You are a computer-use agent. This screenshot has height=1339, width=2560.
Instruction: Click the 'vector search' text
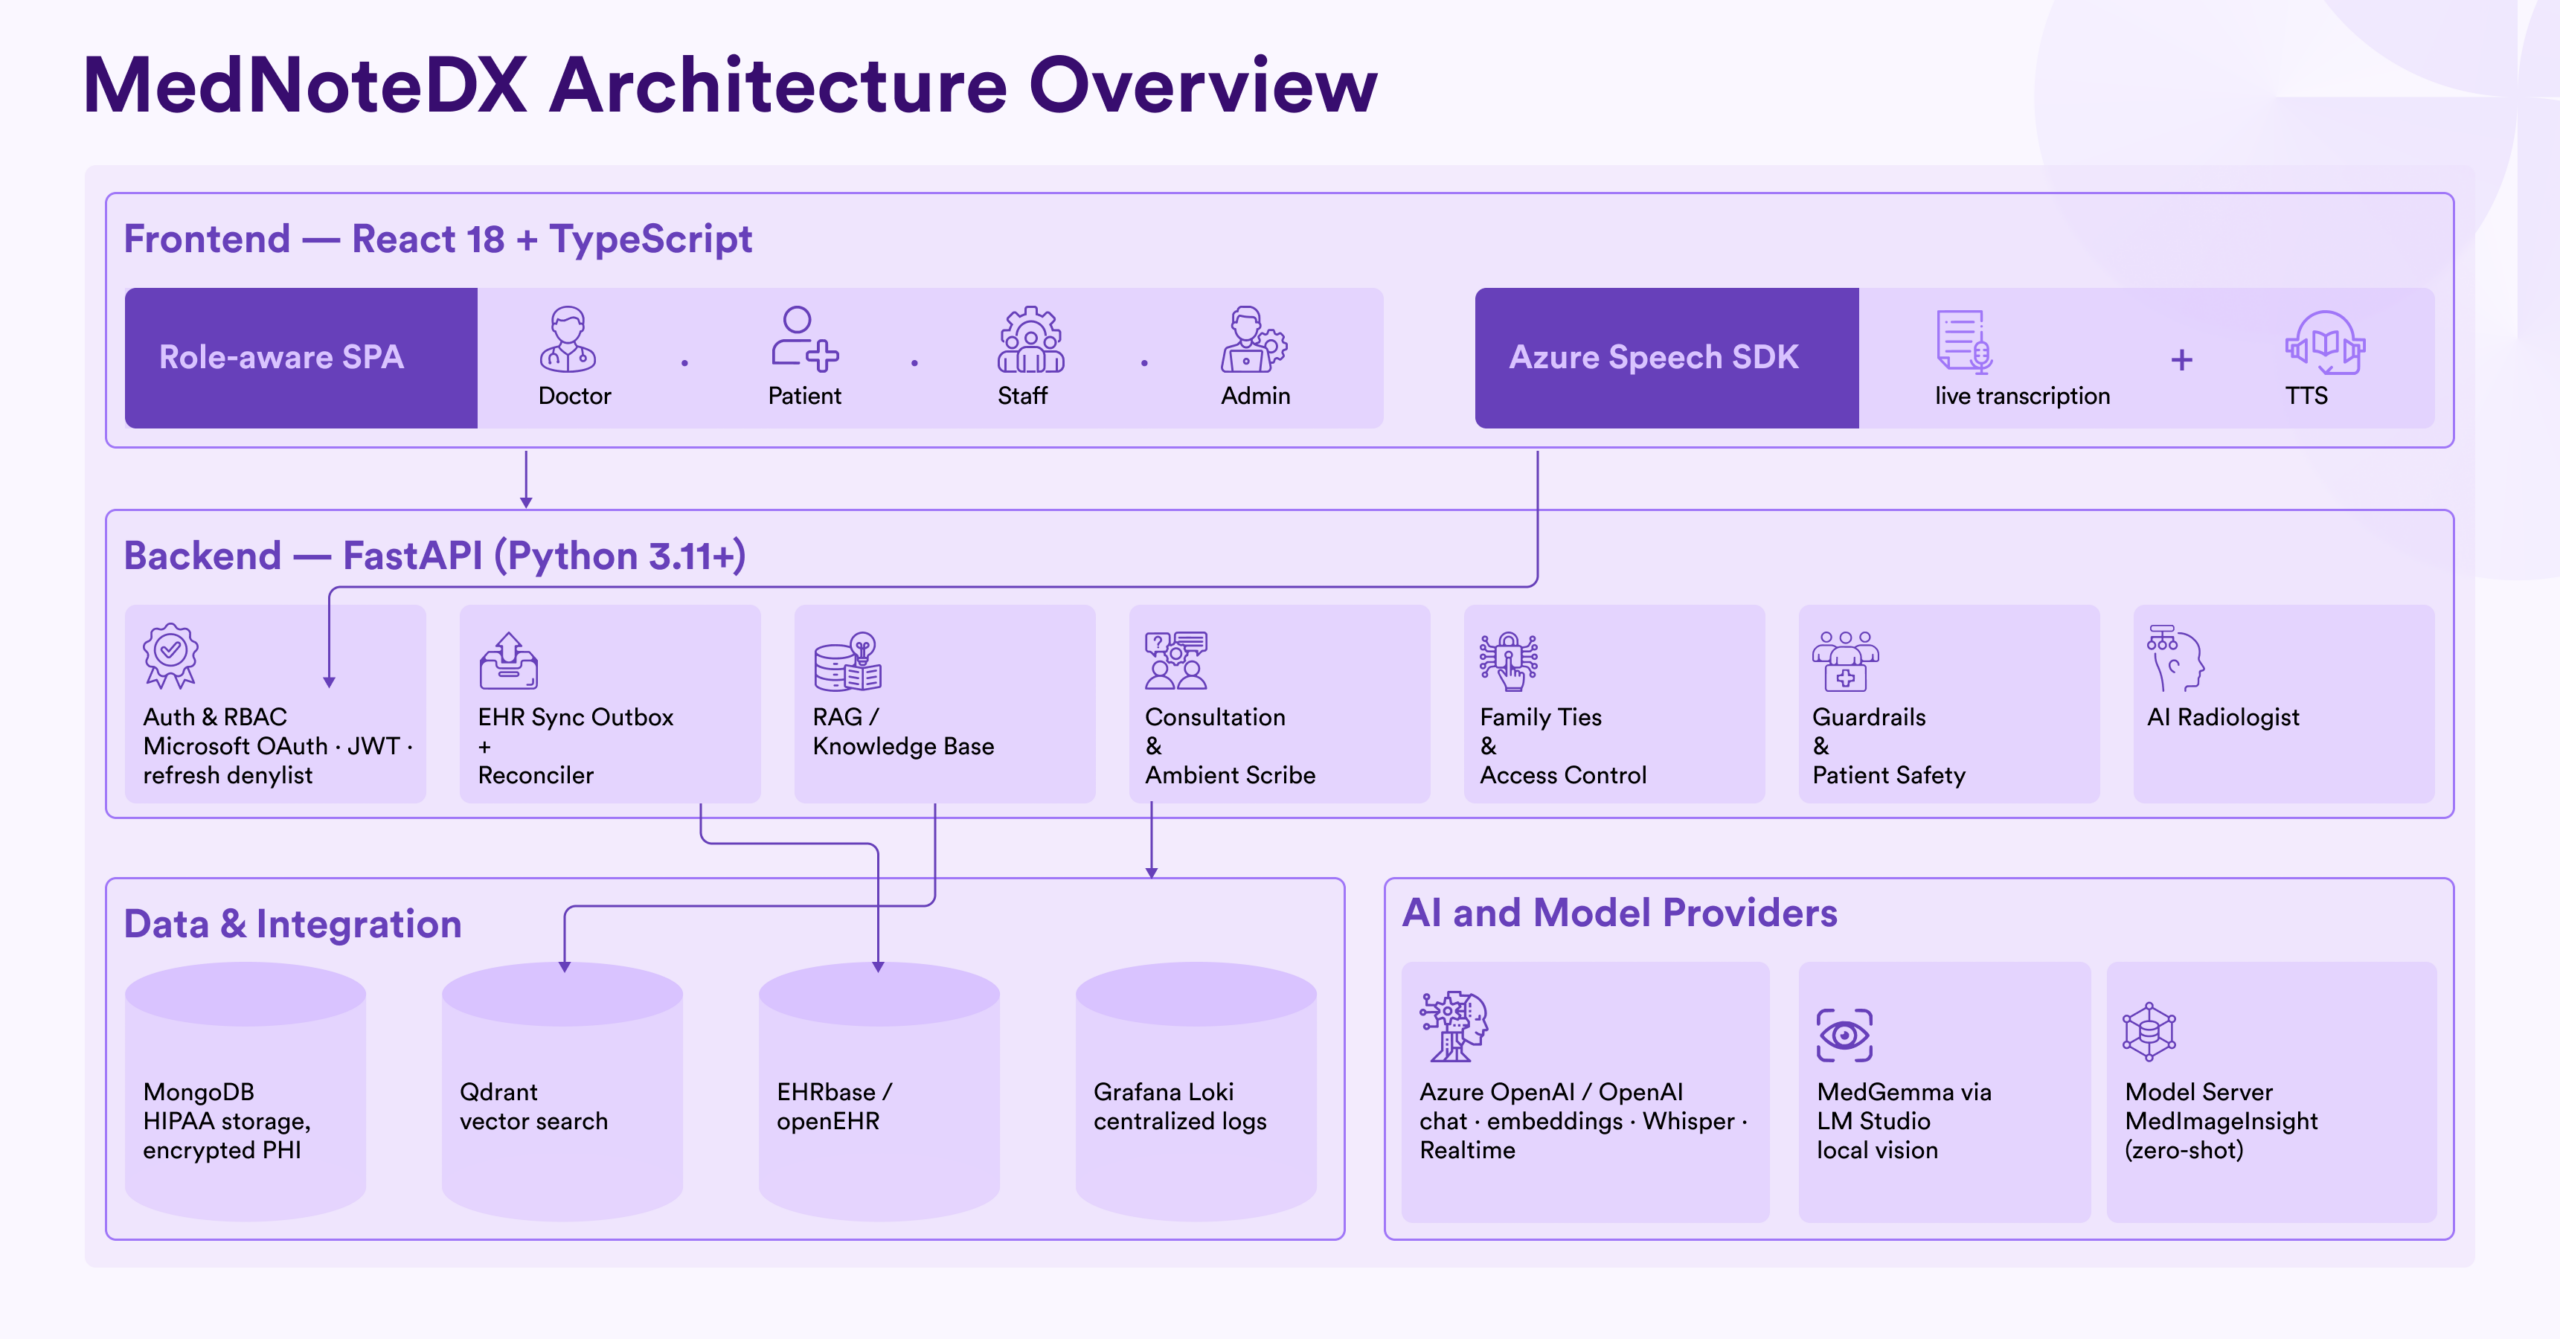point(534,1121)
